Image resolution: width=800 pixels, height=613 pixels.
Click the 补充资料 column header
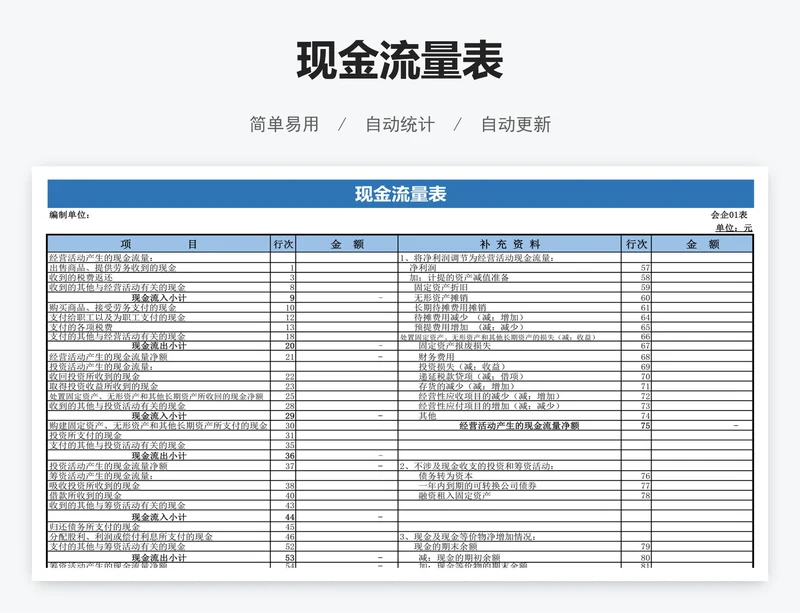click(x=509, y=244)
